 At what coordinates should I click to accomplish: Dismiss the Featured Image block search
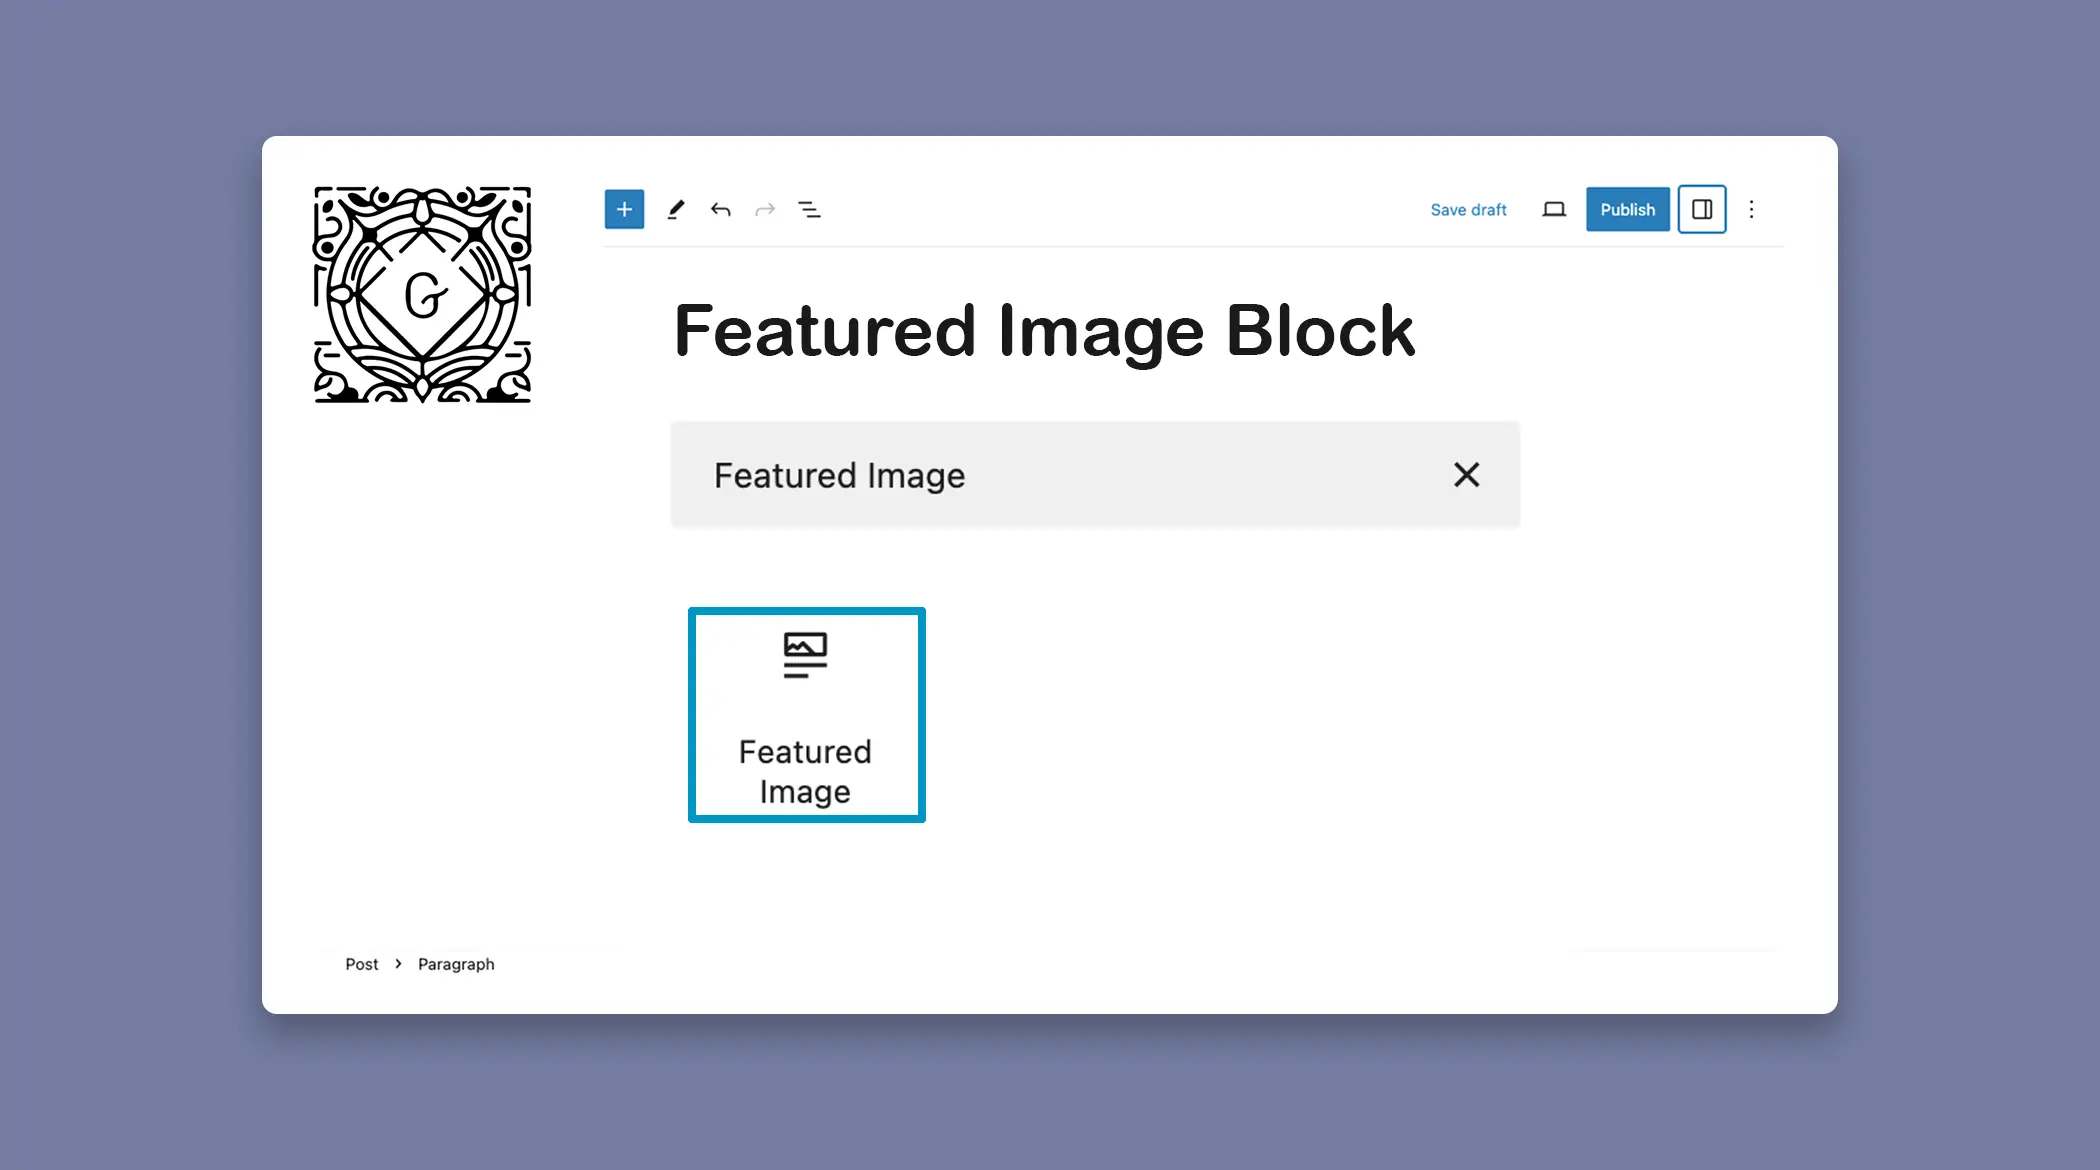[1466, 474]
